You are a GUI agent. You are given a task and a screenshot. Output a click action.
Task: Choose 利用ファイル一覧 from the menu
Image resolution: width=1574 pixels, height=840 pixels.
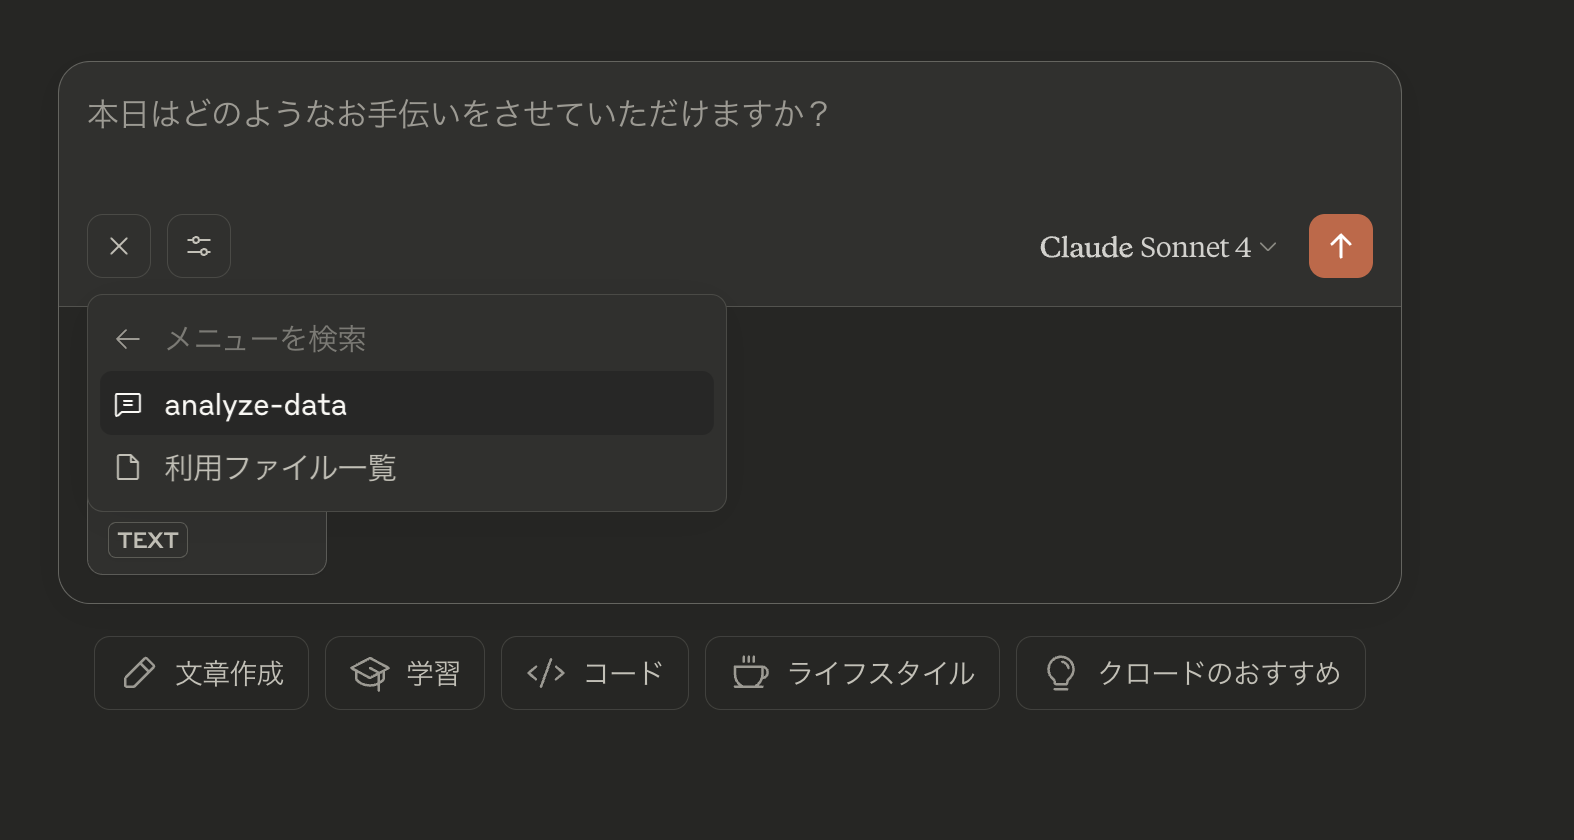click(x=407, y=467)
